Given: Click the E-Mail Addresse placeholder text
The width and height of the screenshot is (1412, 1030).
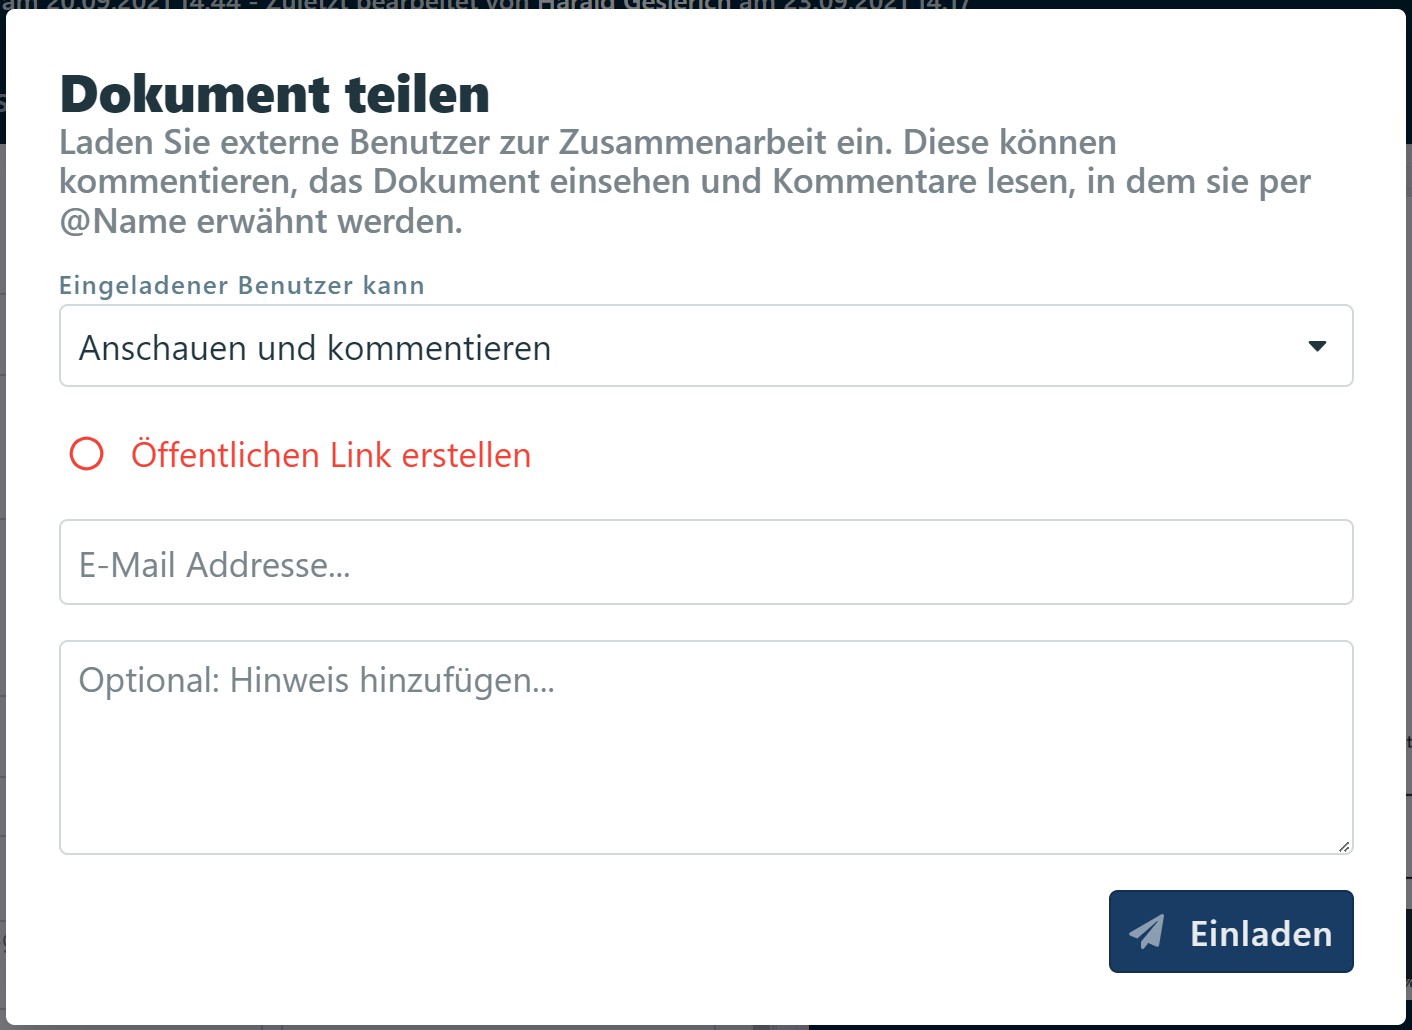Looking at the screenshot, I should 215,565.
